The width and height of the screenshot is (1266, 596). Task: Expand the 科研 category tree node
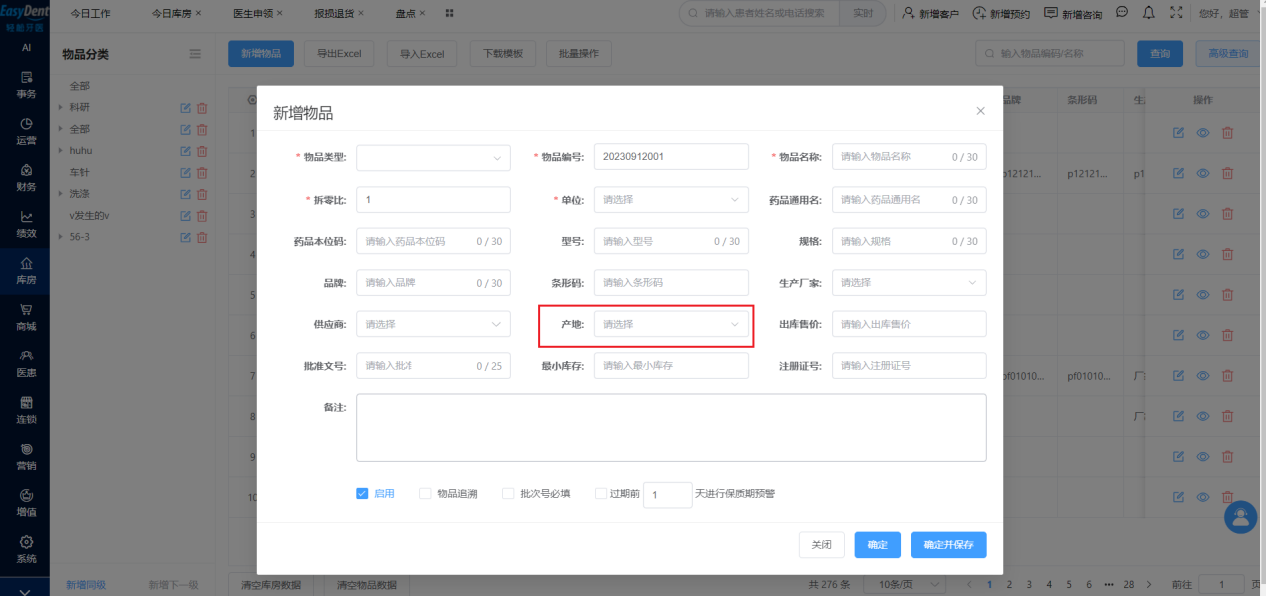click(60, 108)
